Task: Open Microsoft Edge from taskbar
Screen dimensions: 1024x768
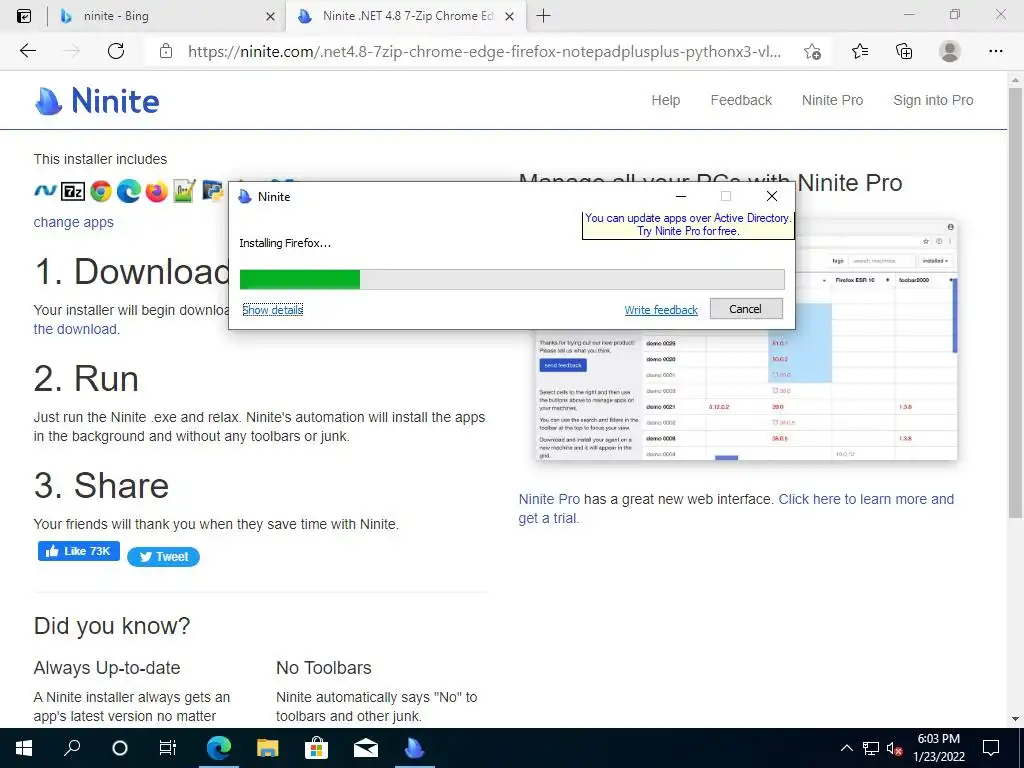Action: tap(219, 748)
